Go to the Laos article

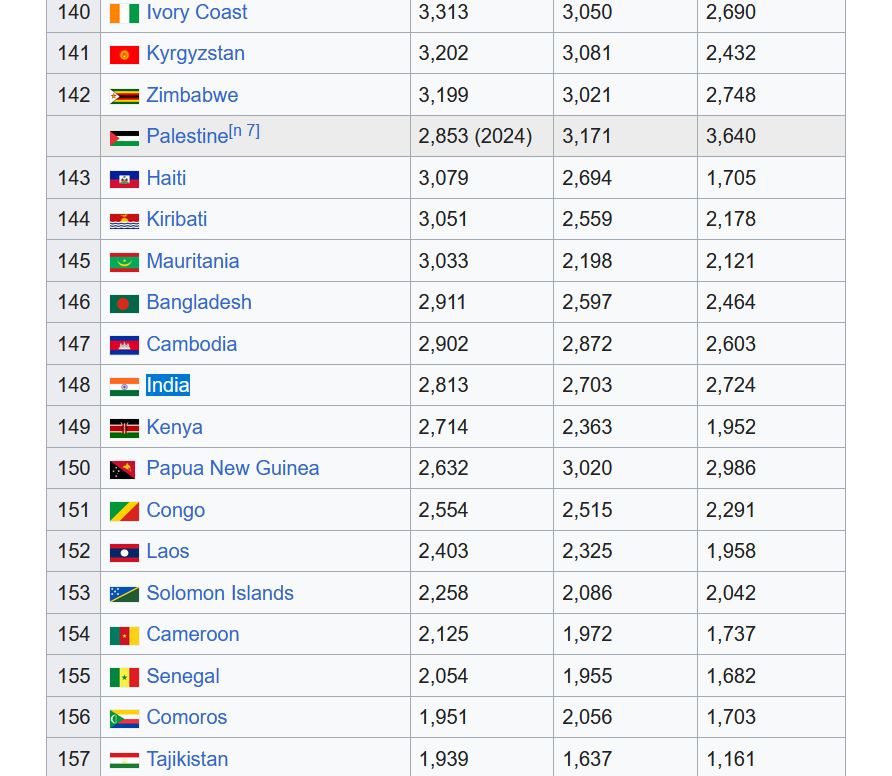click(168, 552)
